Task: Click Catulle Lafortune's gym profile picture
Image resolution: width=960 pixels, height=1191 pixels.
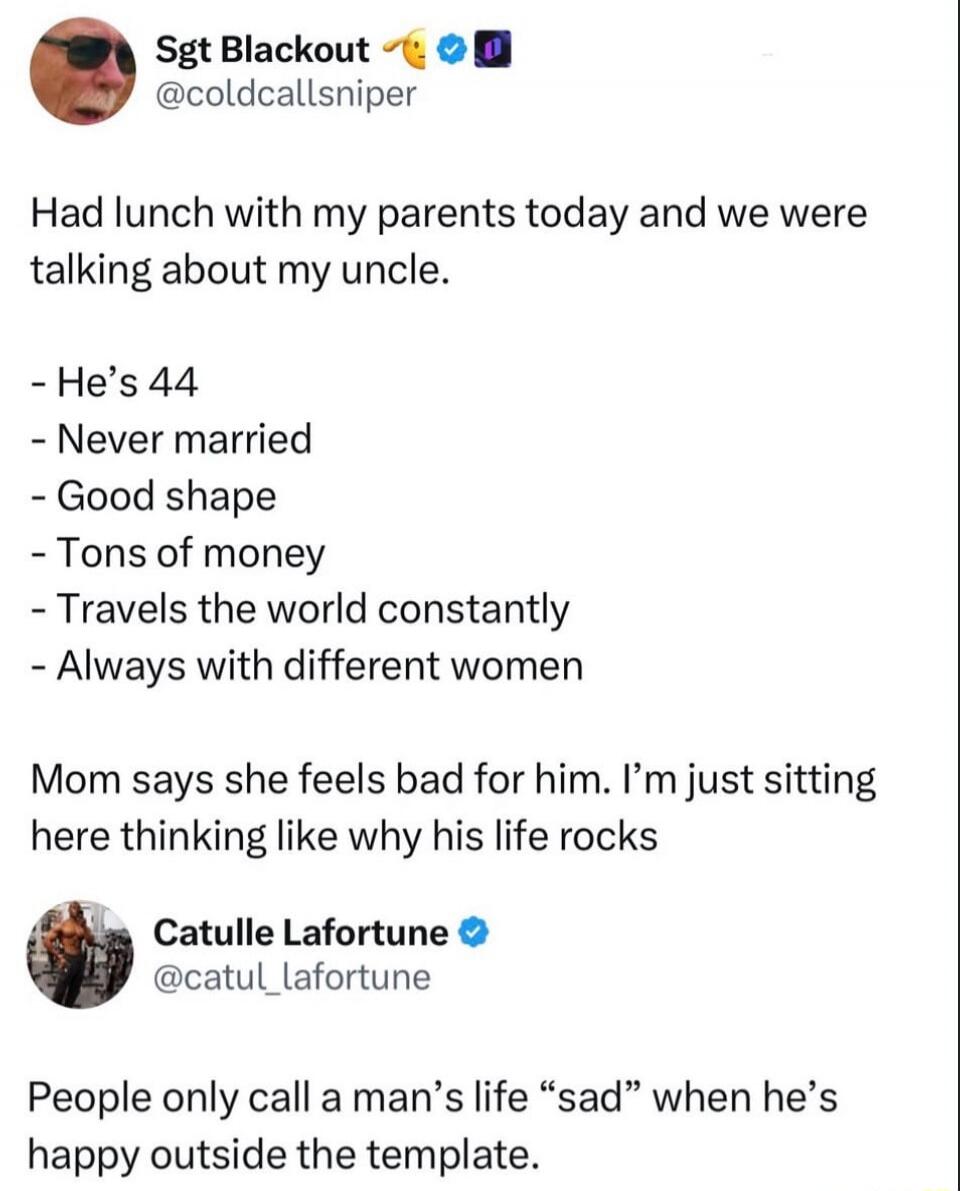Action: pos(80,954)
